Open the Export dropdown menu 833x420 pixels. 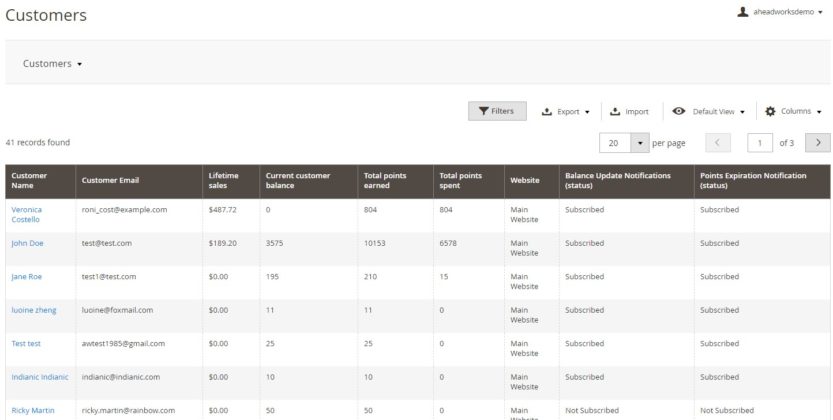(565, 112)
